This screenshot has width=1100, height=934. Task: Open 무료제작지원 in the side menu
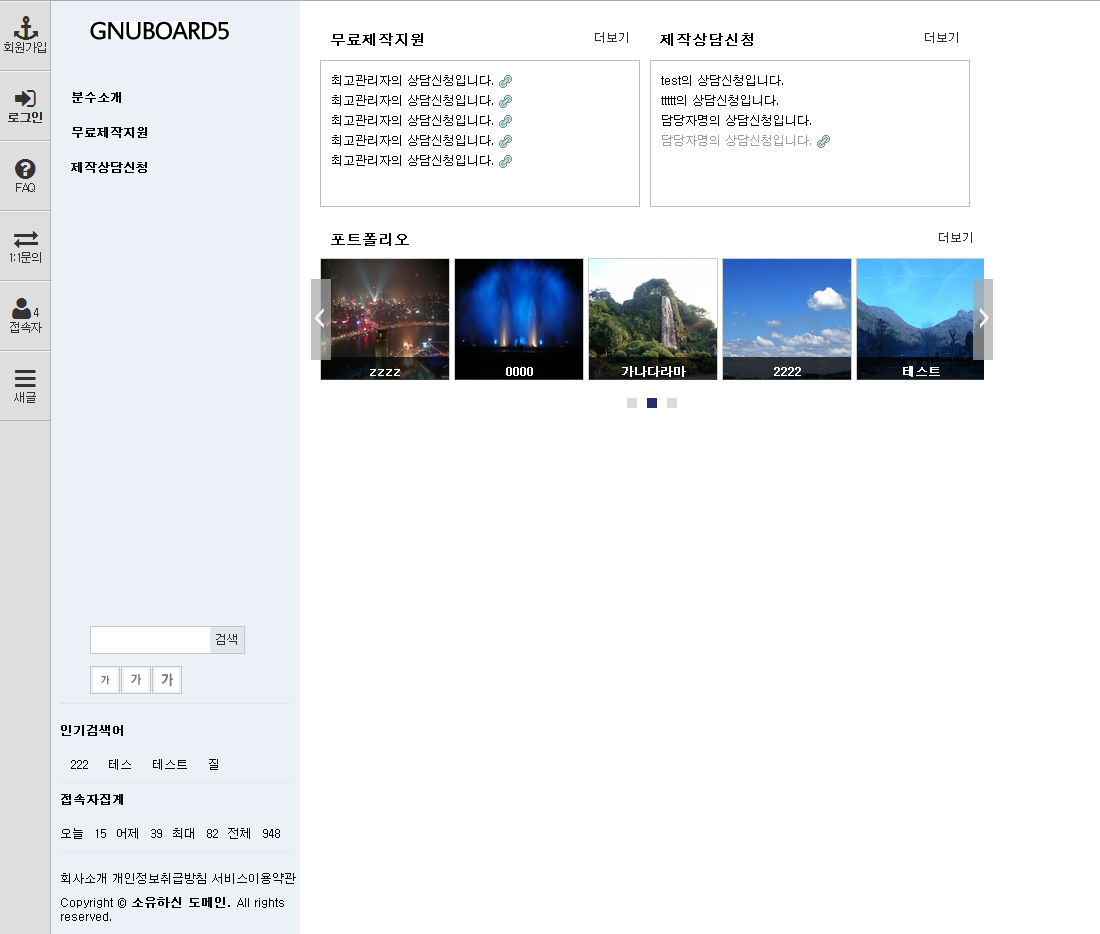click(x=109, y=132)
